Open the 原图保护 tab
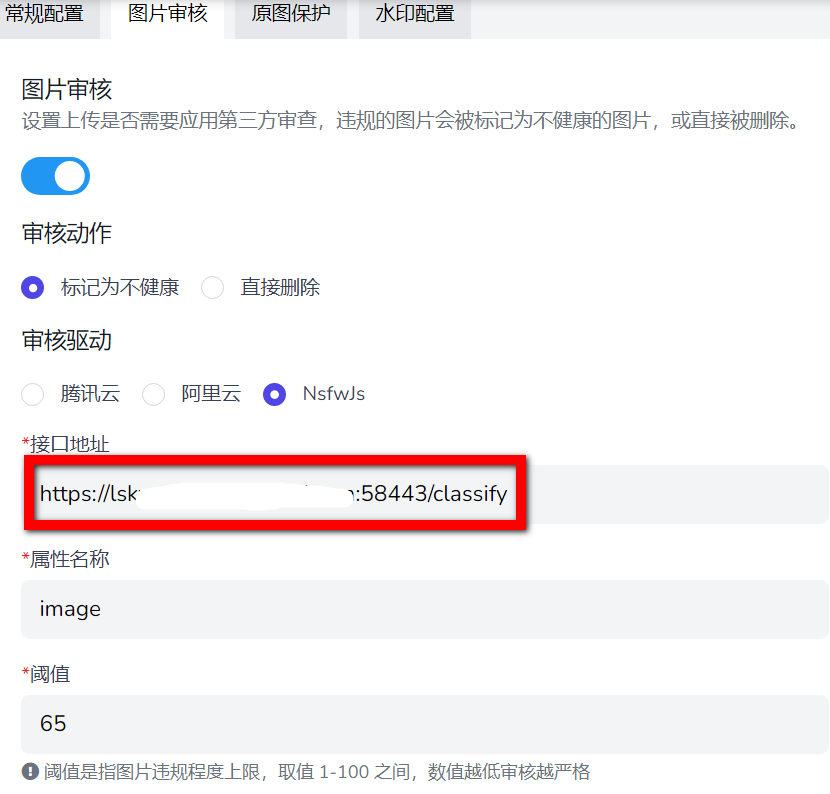This screenshot has width=830, height=794. (290, 14)
